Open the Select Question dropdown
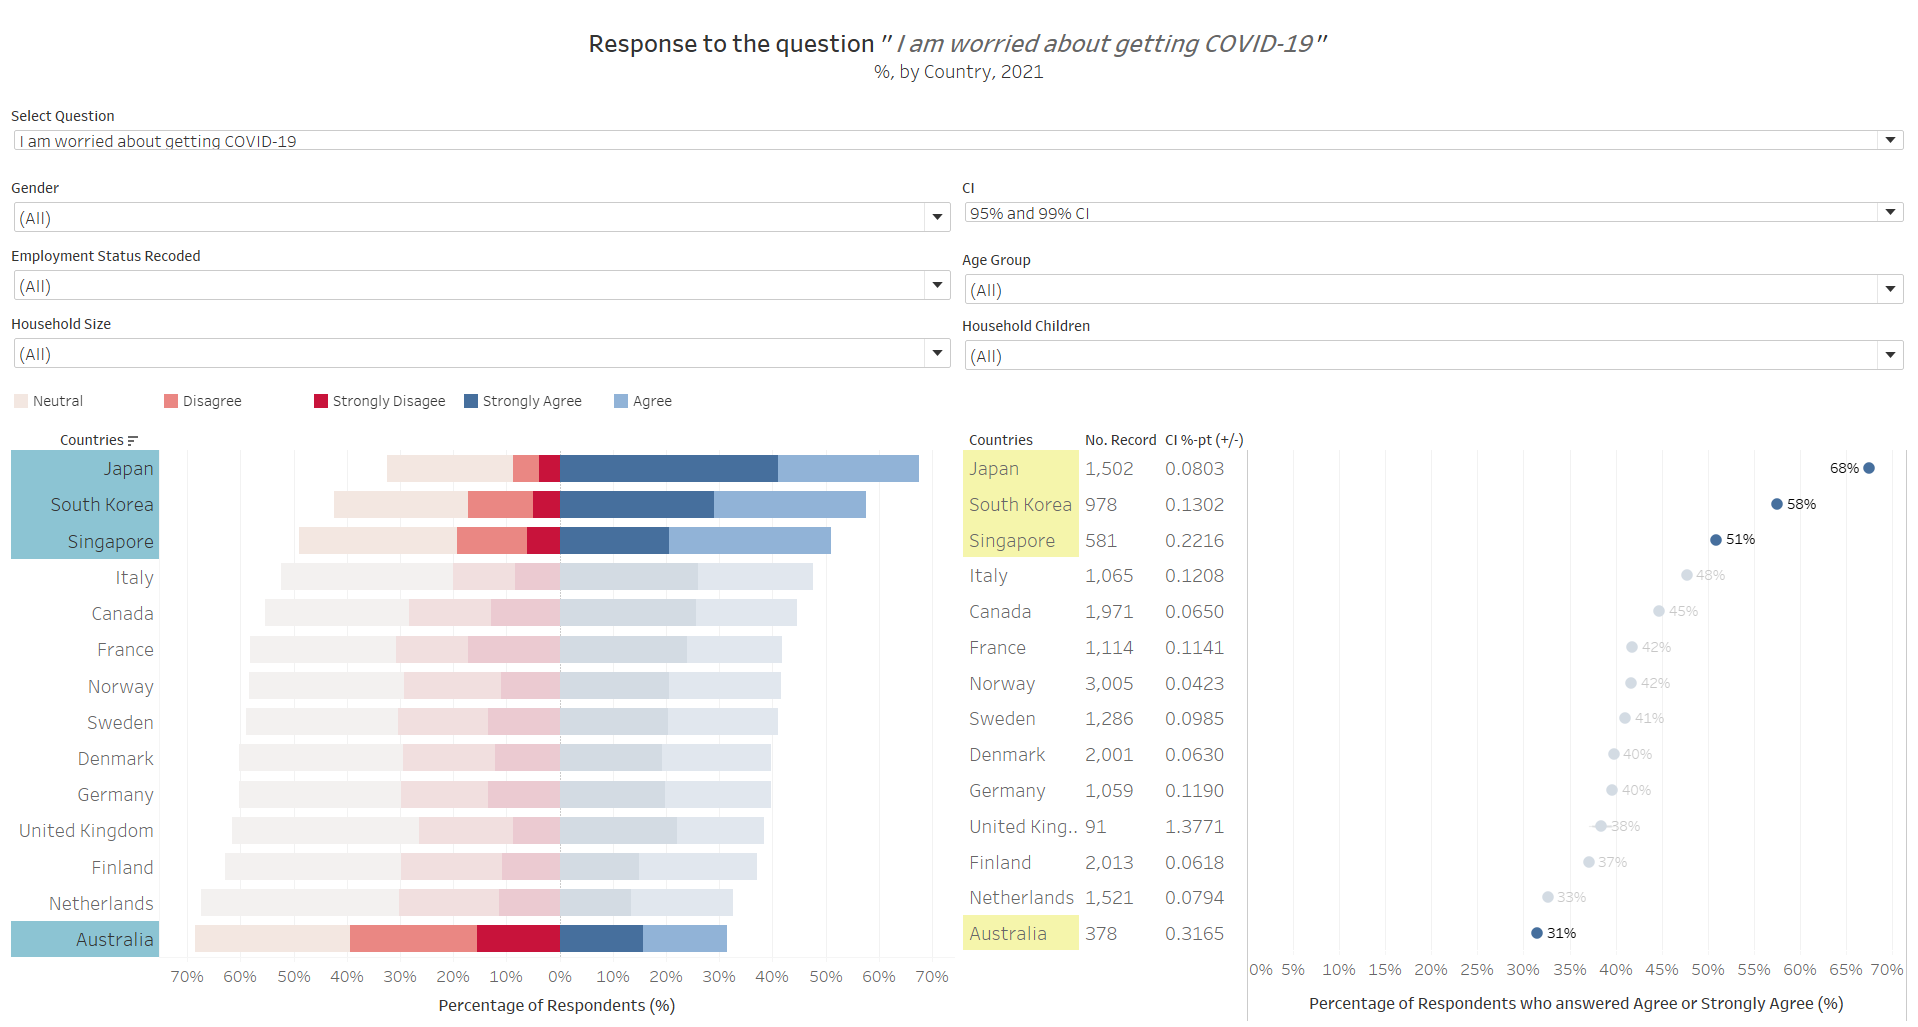Screen dimensions: 1918x1027 tap(1890, 141)
